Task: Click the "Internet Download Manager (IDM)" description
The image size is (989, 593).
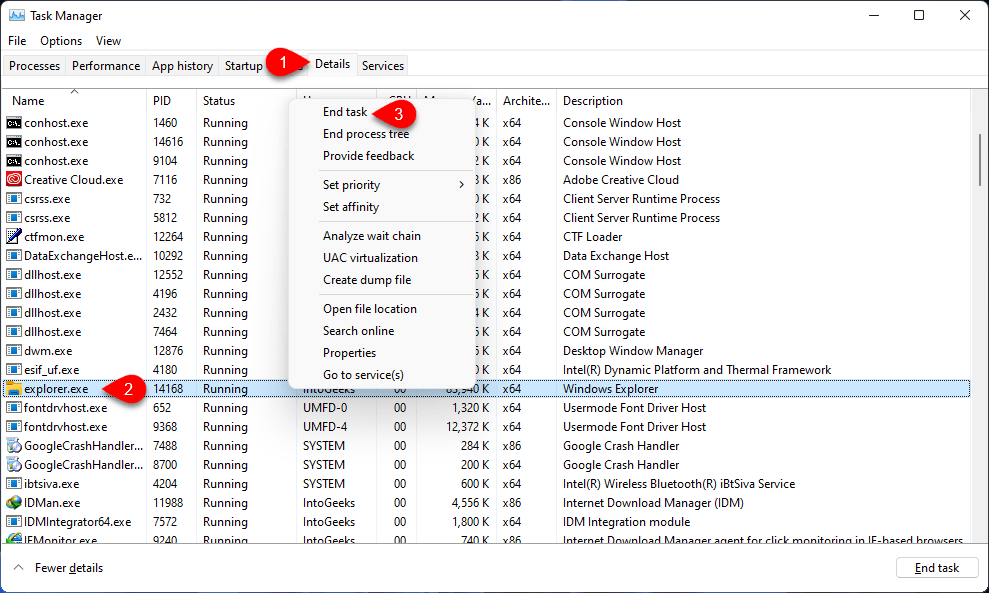Action: coord(653,503)
